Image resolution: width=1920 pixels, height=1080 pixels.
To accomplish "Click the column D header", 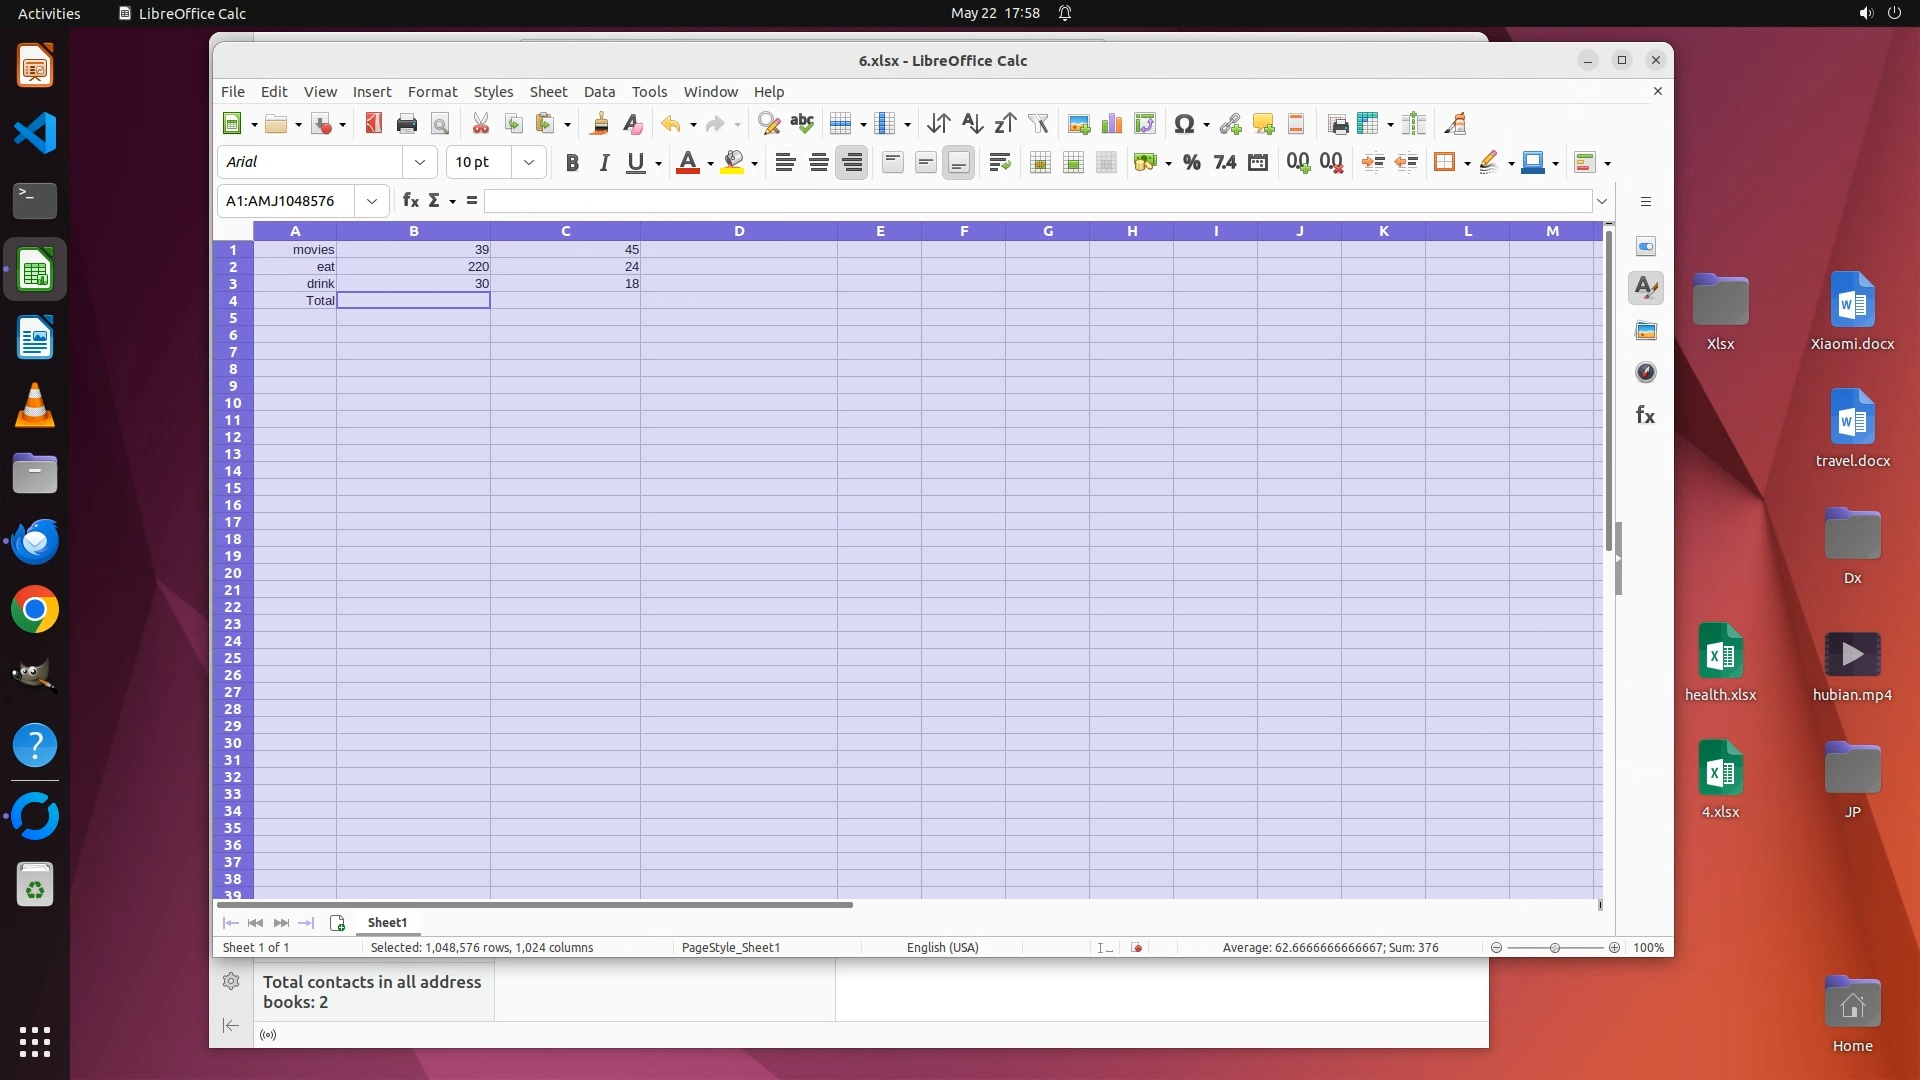I will click(739, 231).
